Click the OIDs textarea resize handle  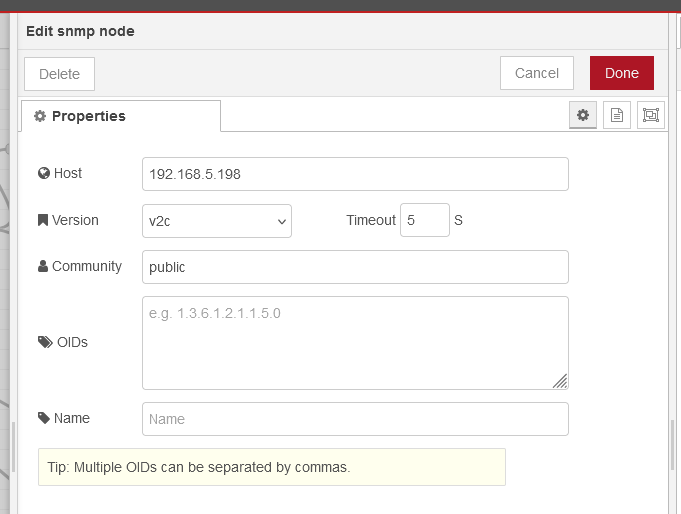point(560,381)
